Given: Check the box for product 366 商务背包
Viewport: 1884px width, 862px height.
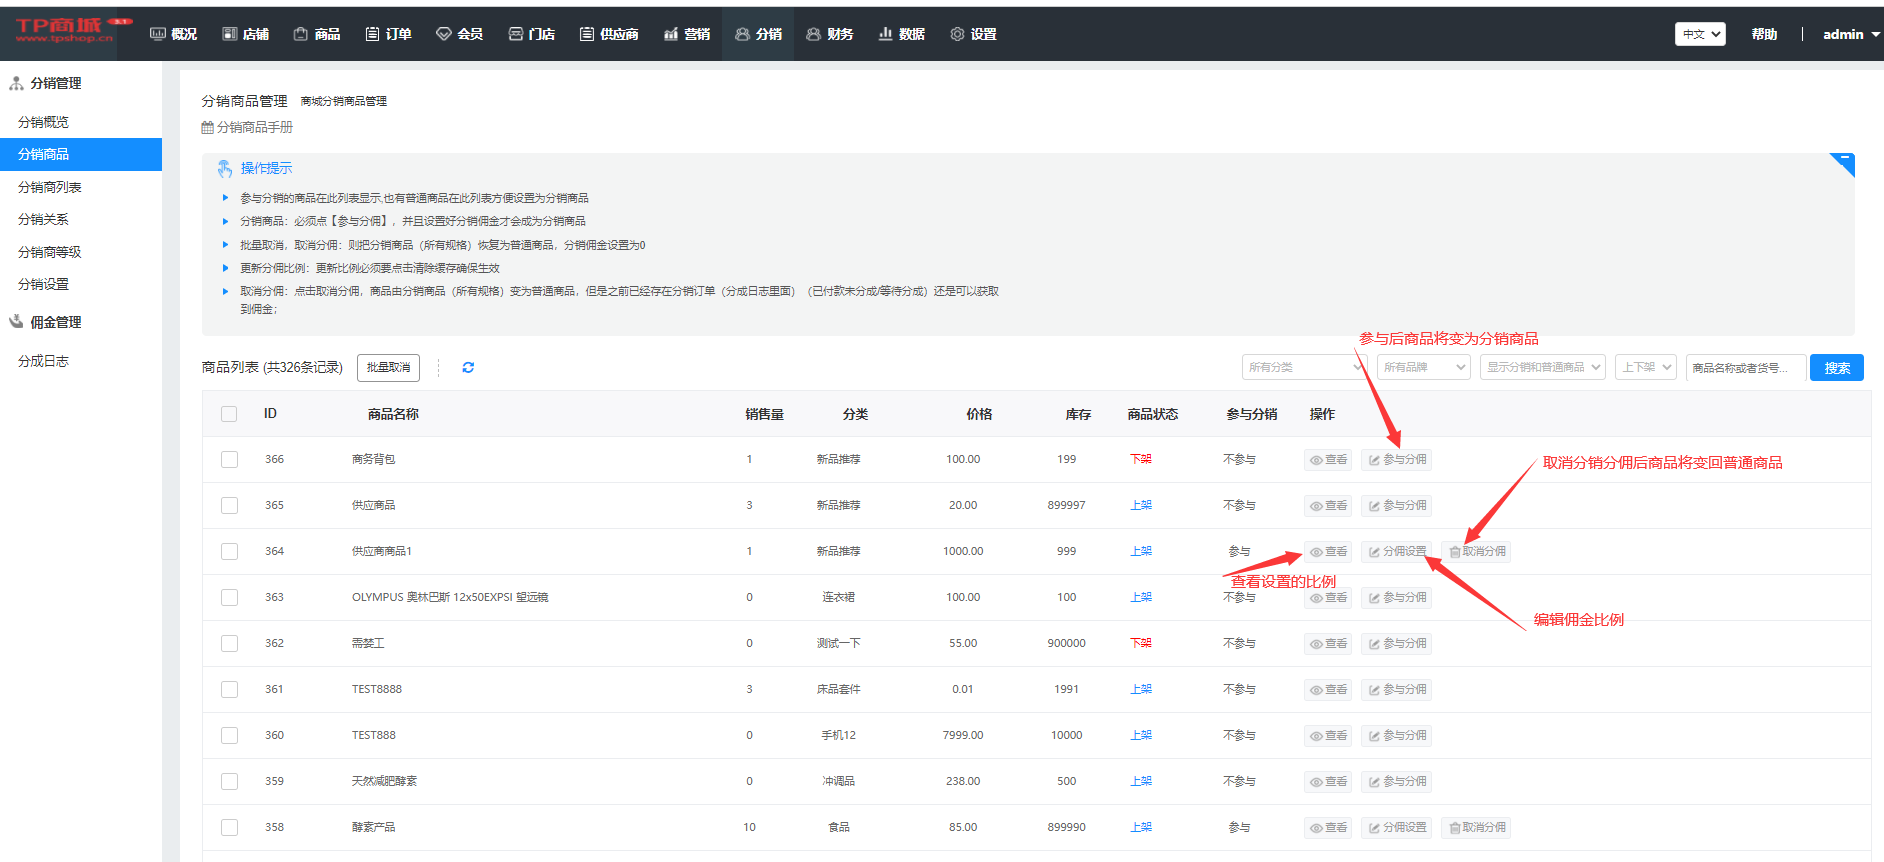Looking at the screenshot, I should coord(229,460).
